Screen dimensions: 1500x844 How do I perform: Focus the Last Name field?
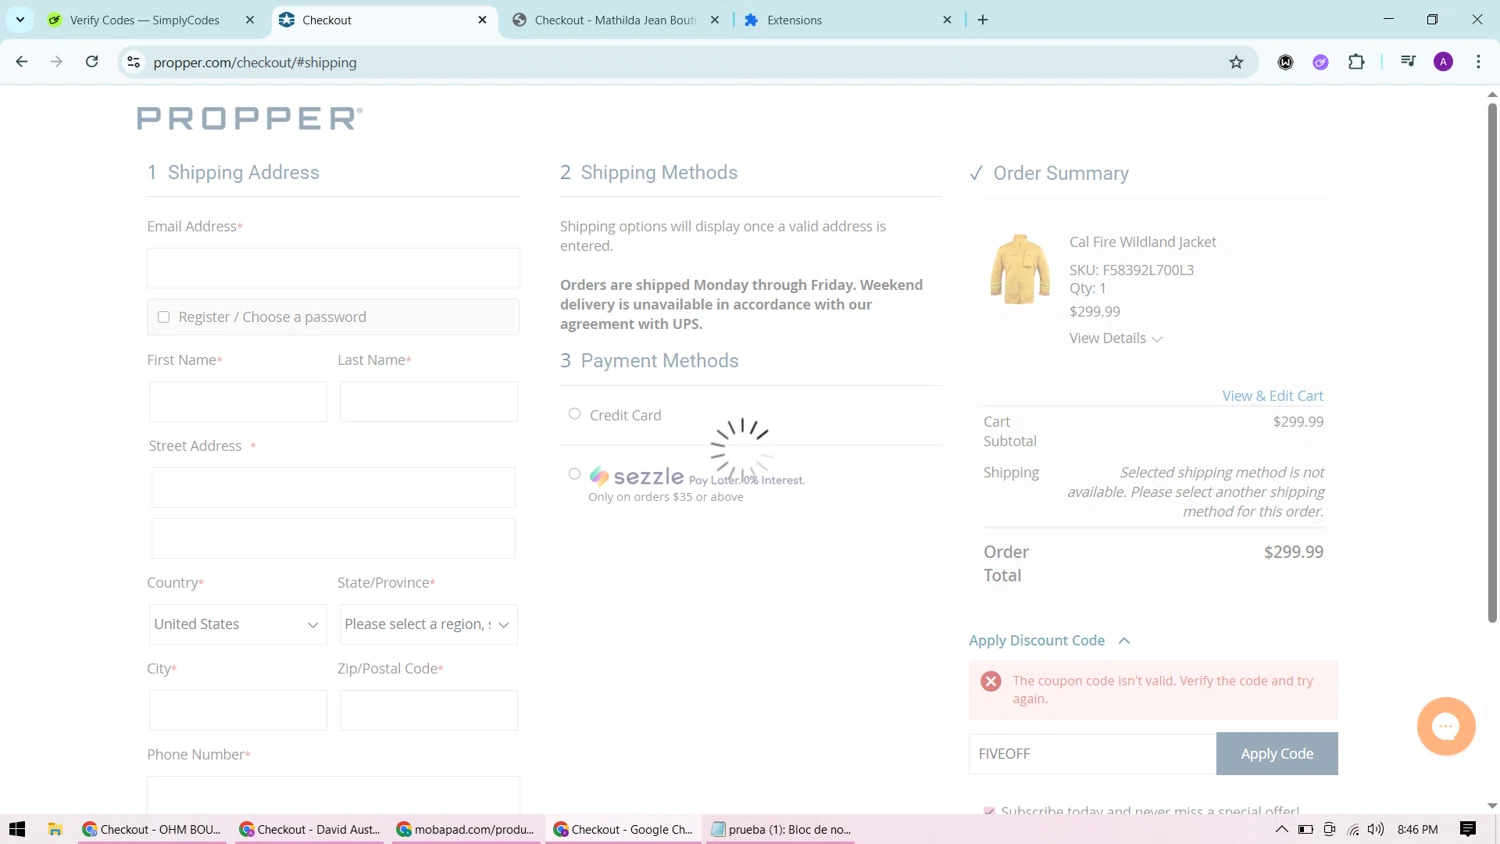(x=429, y=401)
